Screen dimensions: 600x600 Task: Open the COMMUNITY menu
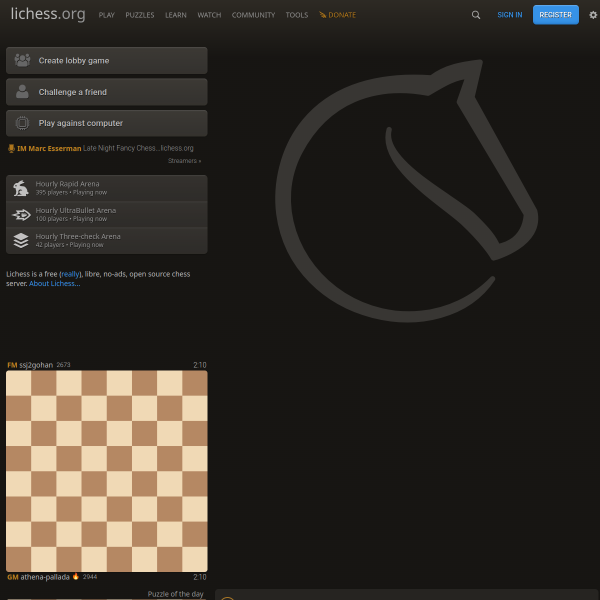tap(253, 15)
